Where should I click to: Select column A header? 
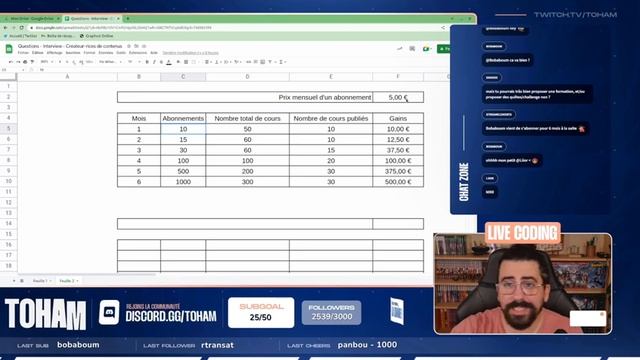coord(67,77)
